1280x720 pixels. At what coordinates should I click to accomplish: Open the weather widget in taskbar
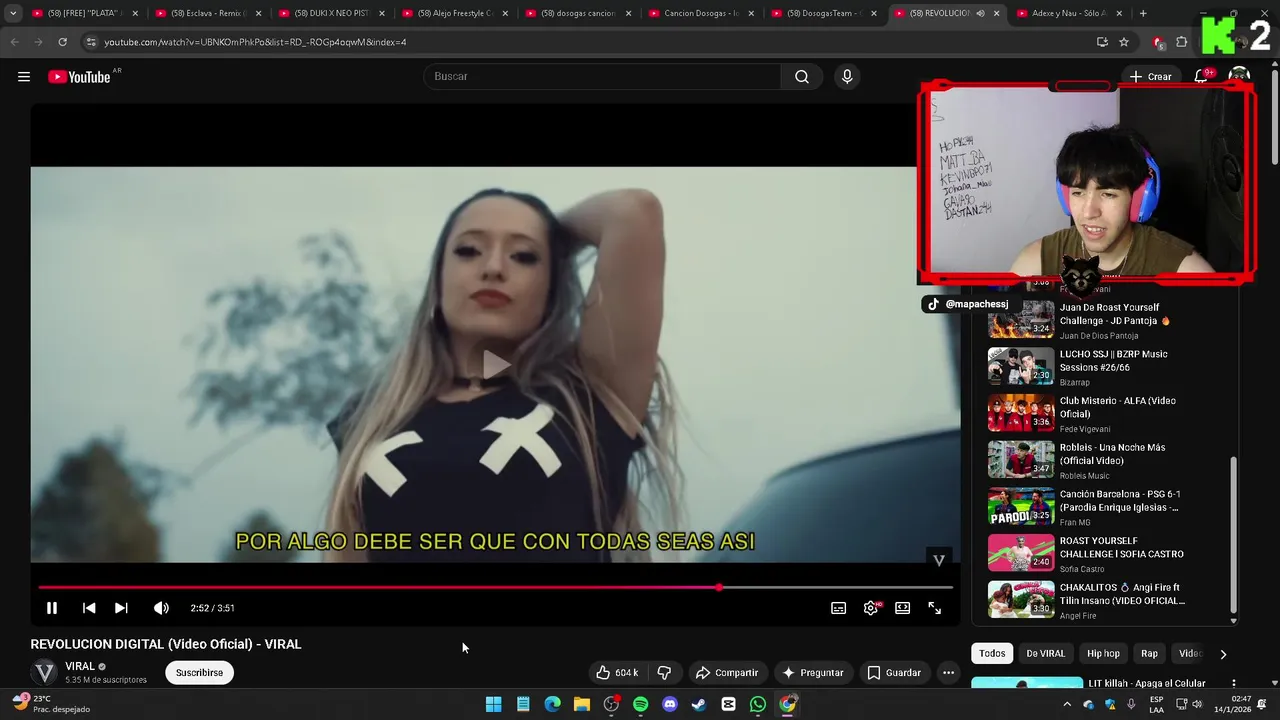[x=52, y=704]
